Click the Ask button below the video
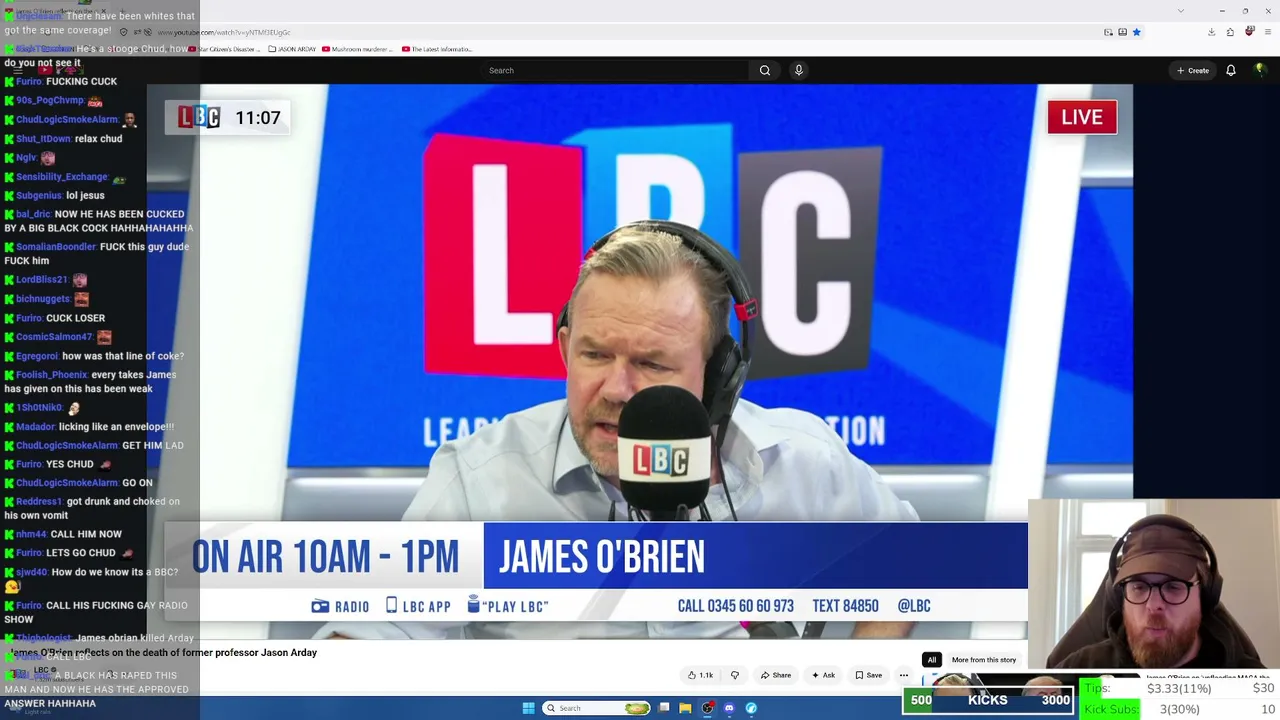The height and width of the screenshot is (720, 1280). (823, 675)
